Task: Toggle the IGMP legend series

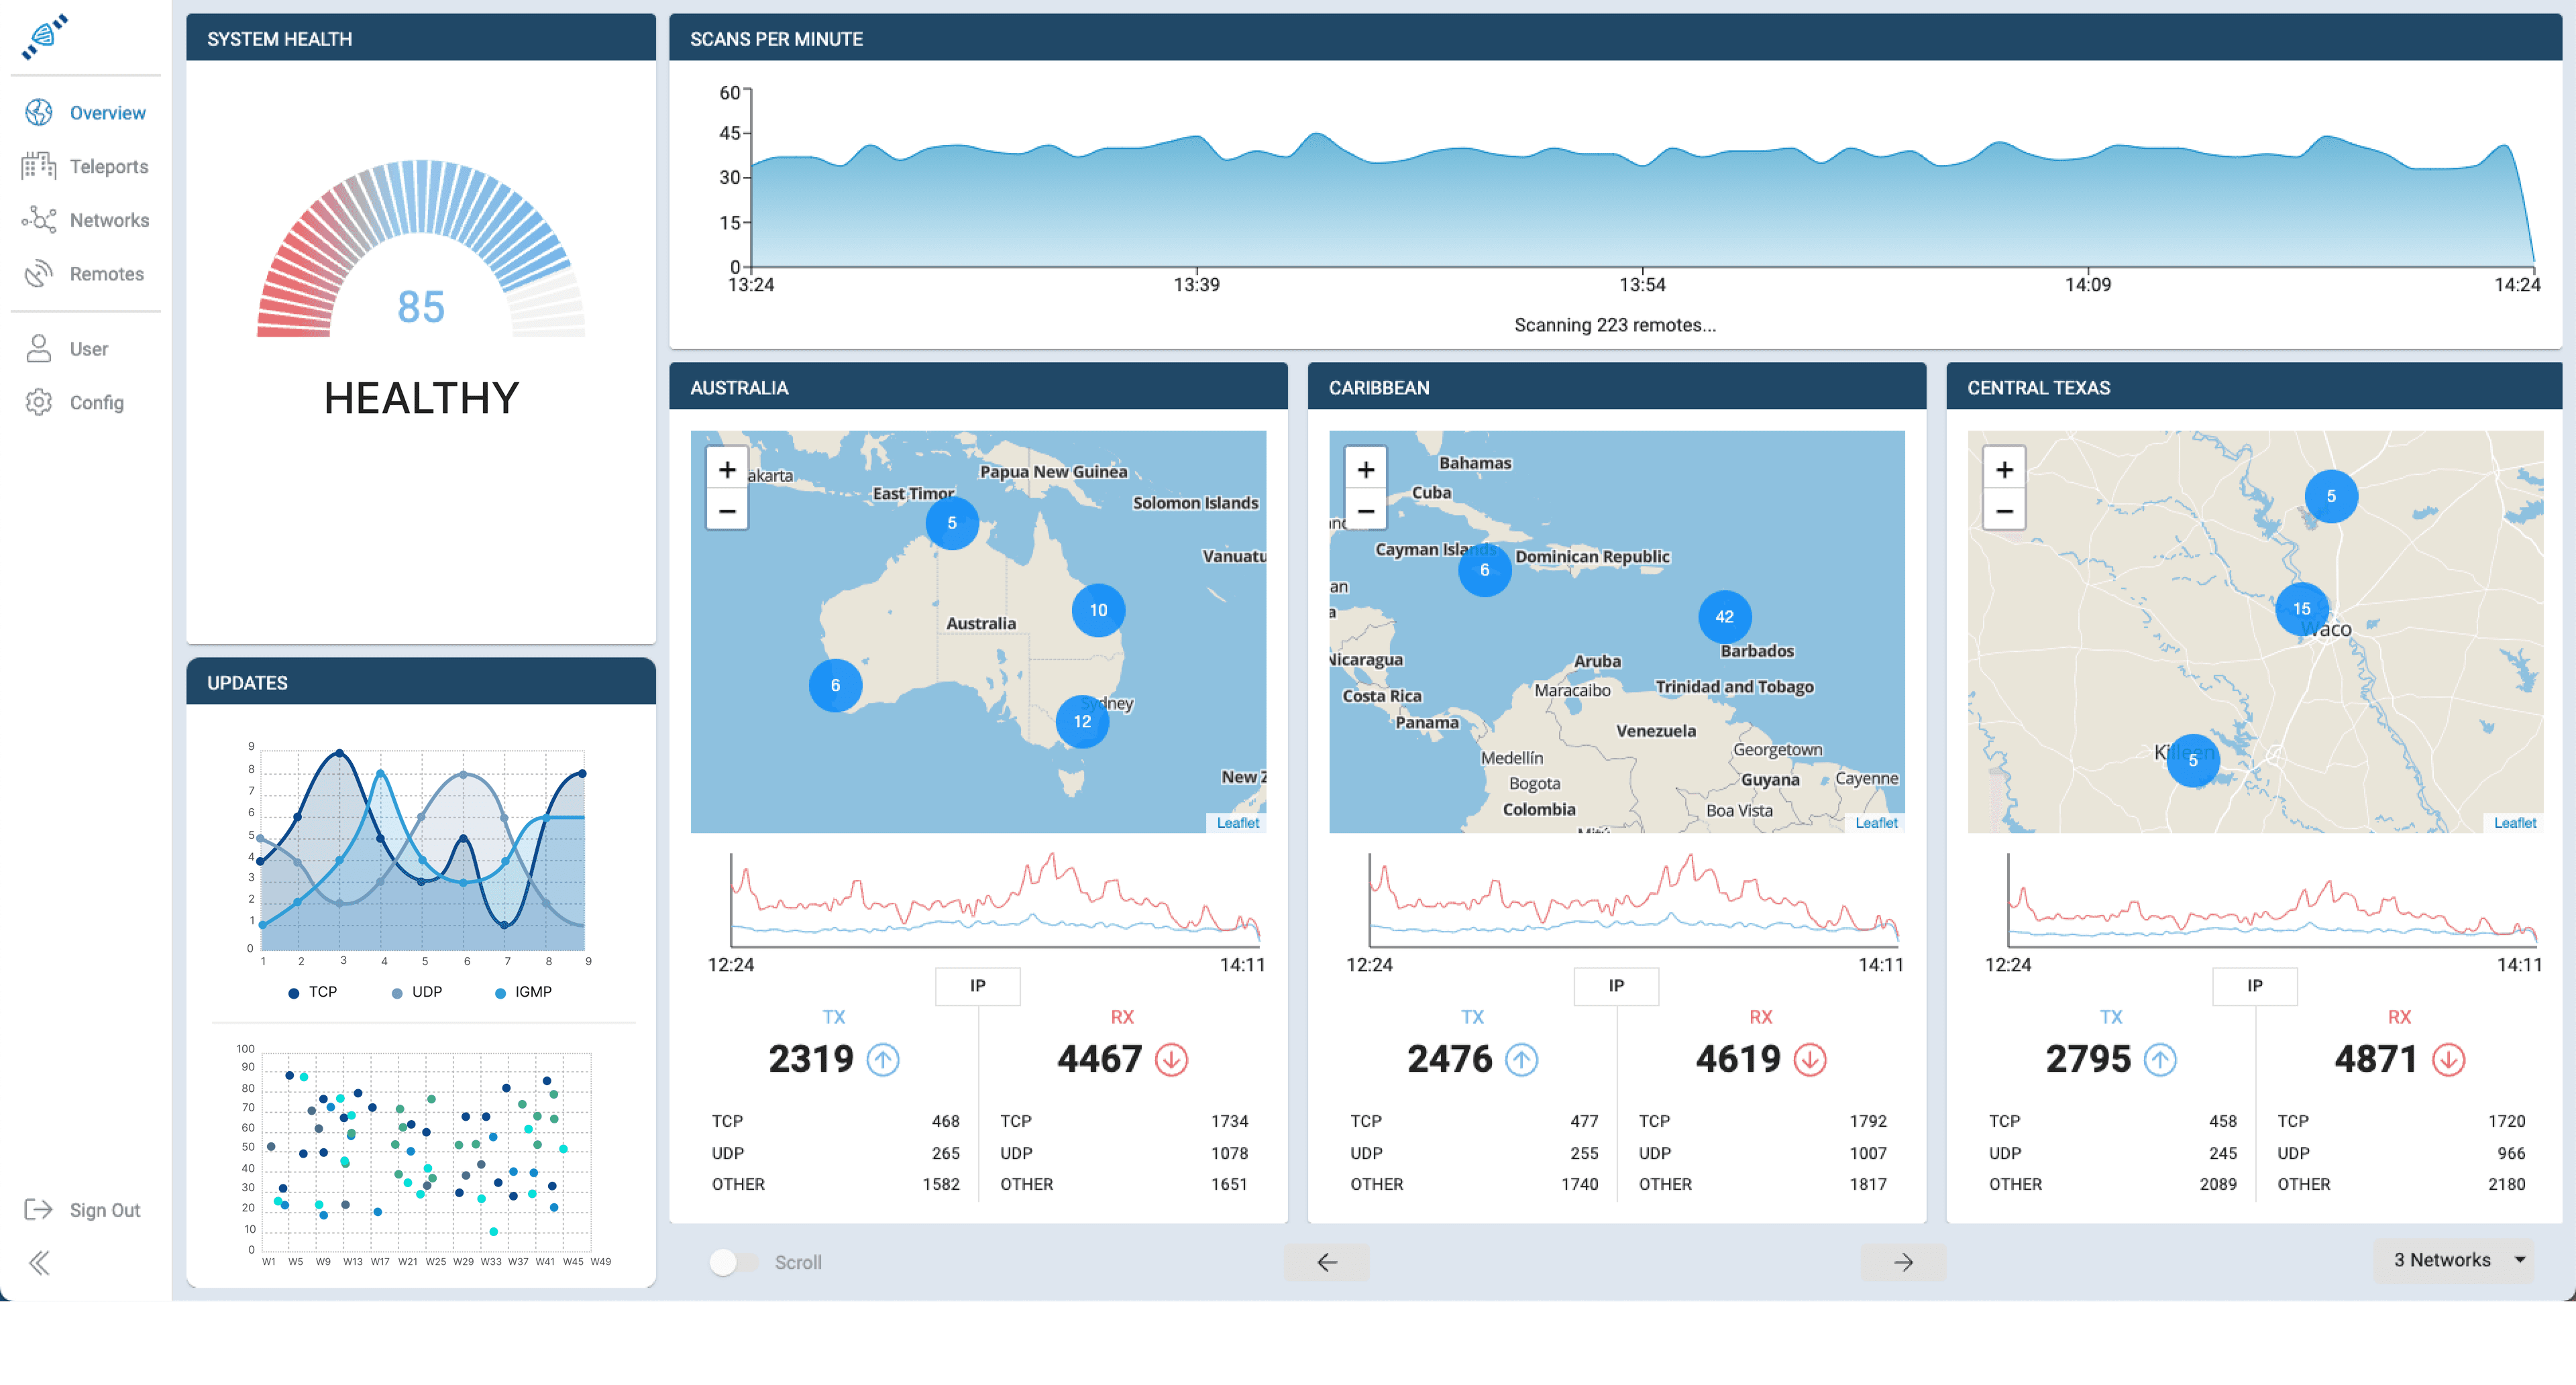Action: [x=523, y=992]
